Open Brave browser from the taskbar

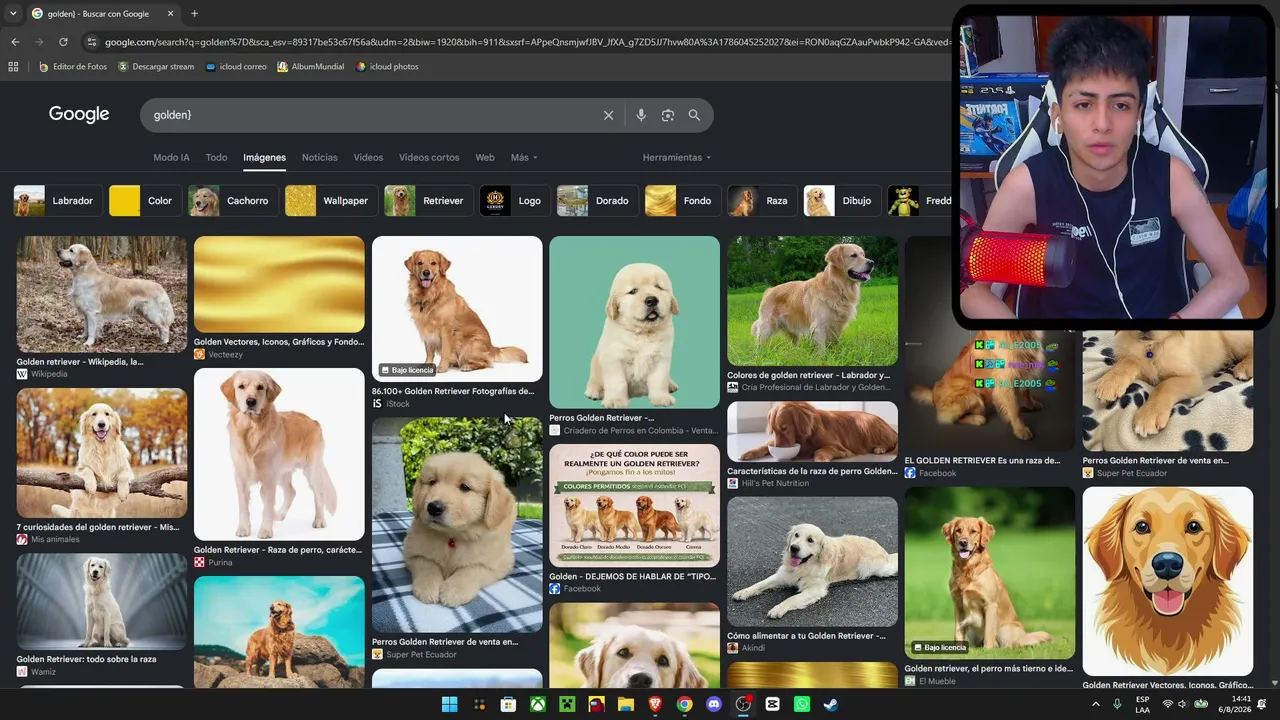point(655,704)
